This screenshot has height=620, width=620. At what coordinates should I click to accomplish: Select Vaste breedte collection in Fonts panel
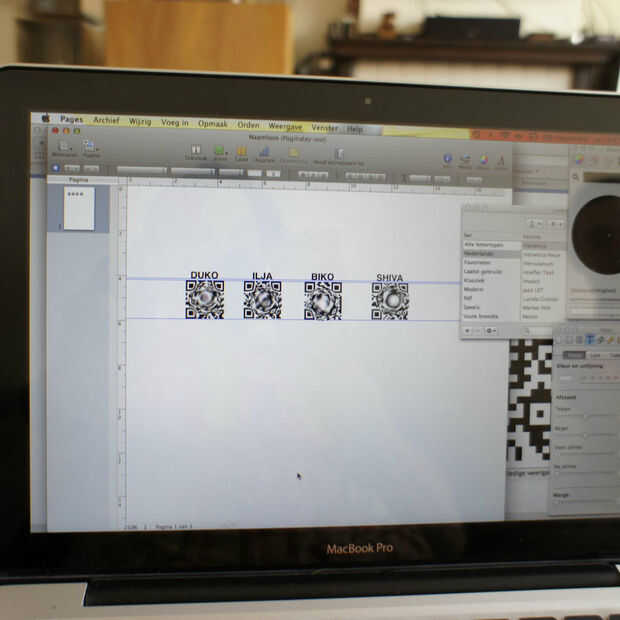(x=481, y=316)
